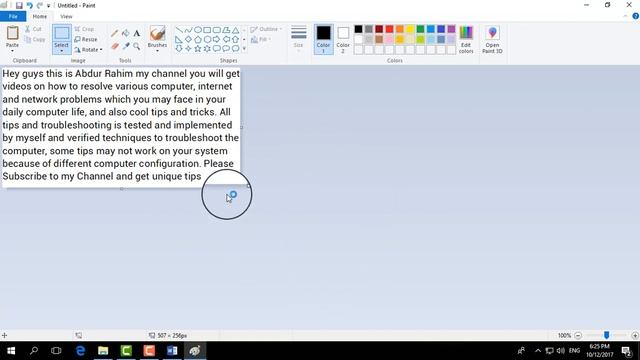Click the zoom in plus button
Viewport: 640px width, 360px height.
(635, 336)
